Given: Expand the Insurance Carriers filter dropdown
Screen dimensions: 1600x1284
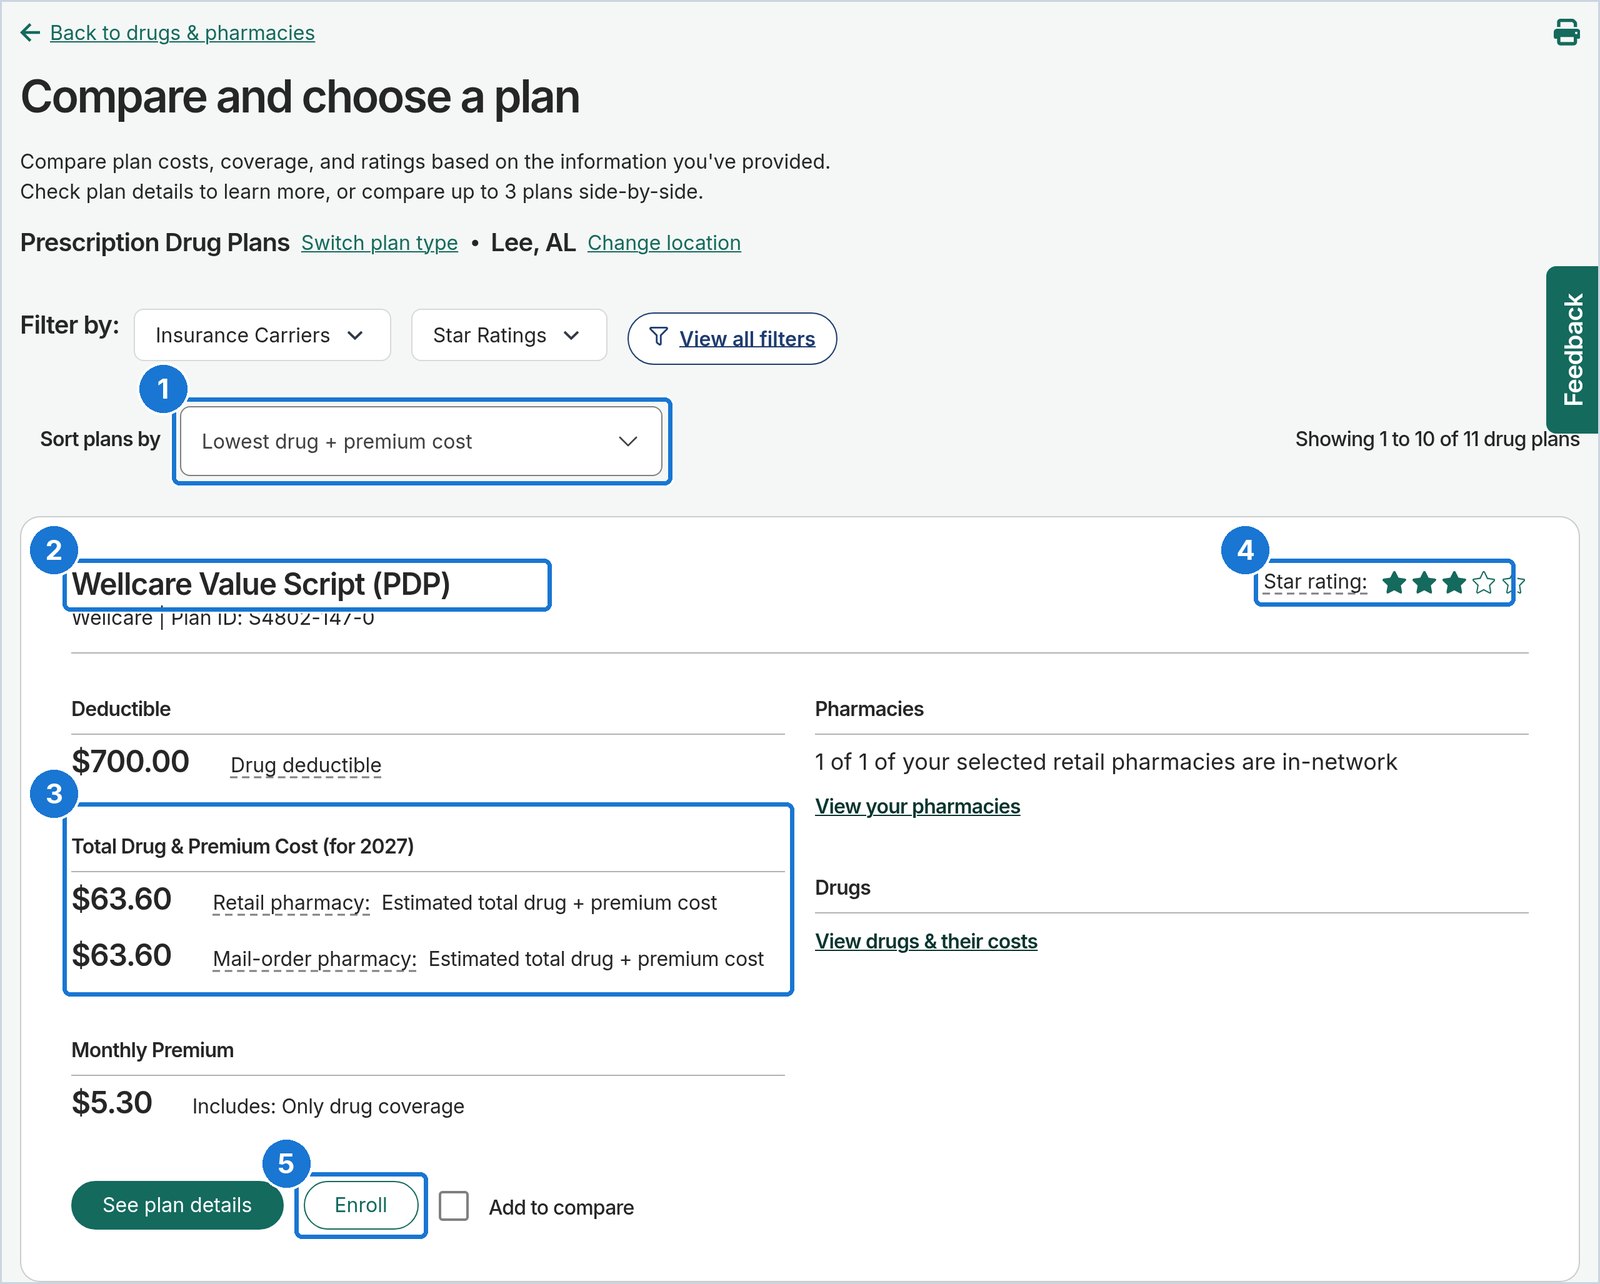Looking at the screenshot, I should [x=262, y=335].
